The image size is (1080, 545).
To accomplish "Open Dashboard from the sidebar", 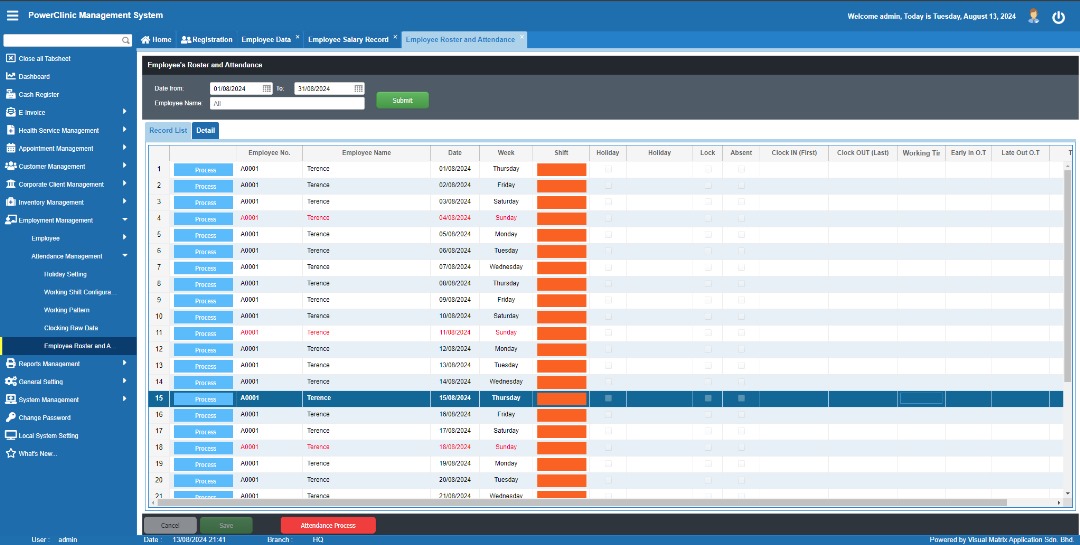I will point(34,76).
